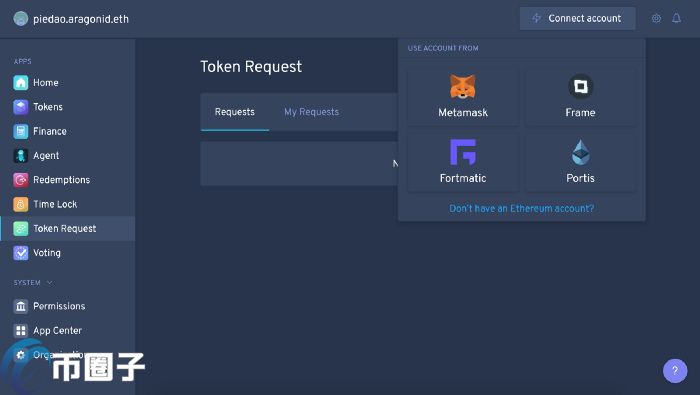Open the Permissions system icon

click(21, 306)
